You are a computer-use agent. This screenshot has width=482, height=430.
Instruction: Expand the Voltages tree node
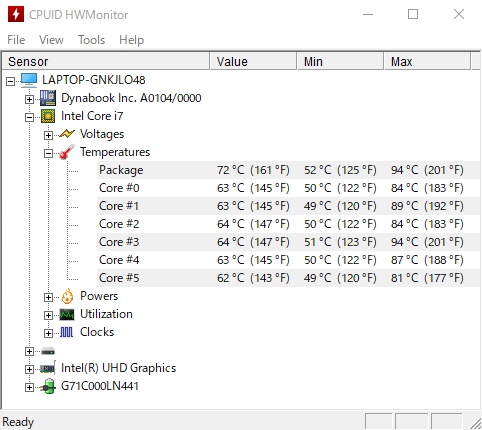[x=48, y=135]
